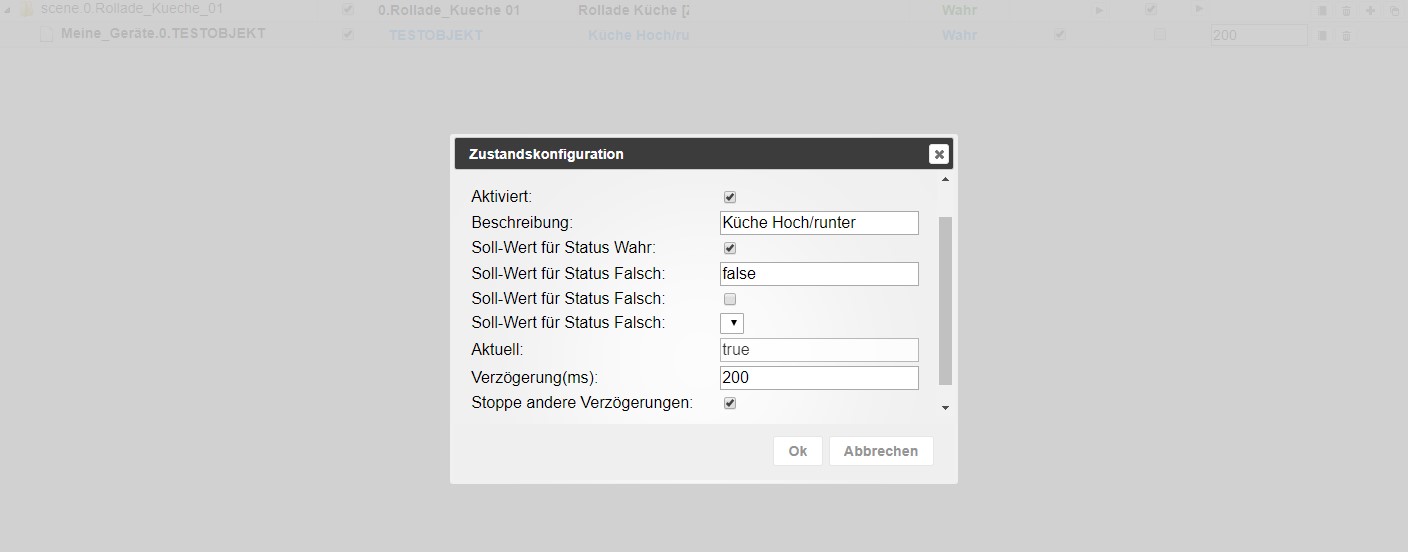Click the Beschreibung: label
Viewport: 1408px width, 552px height.
pos(522,222)
